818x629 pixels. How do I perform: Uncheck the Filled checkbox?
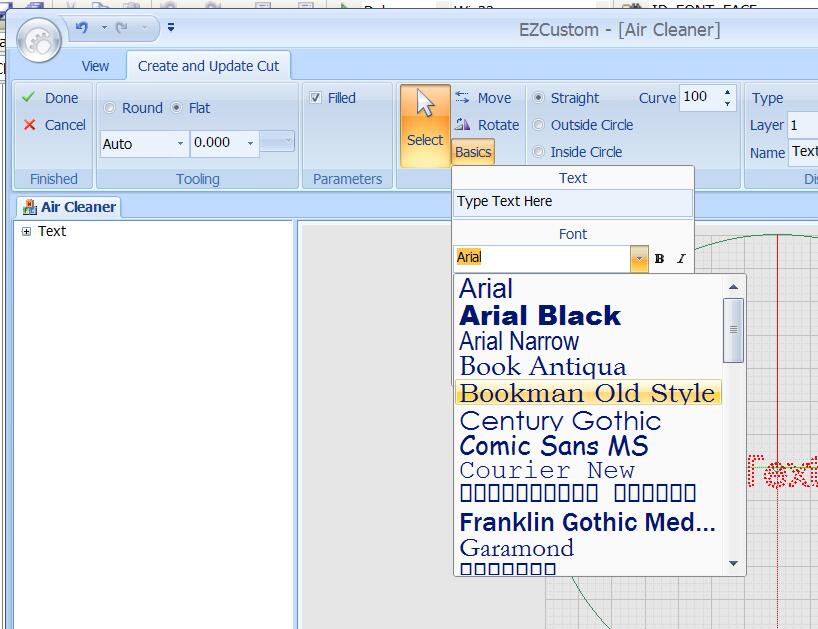(x=316, y=98)
